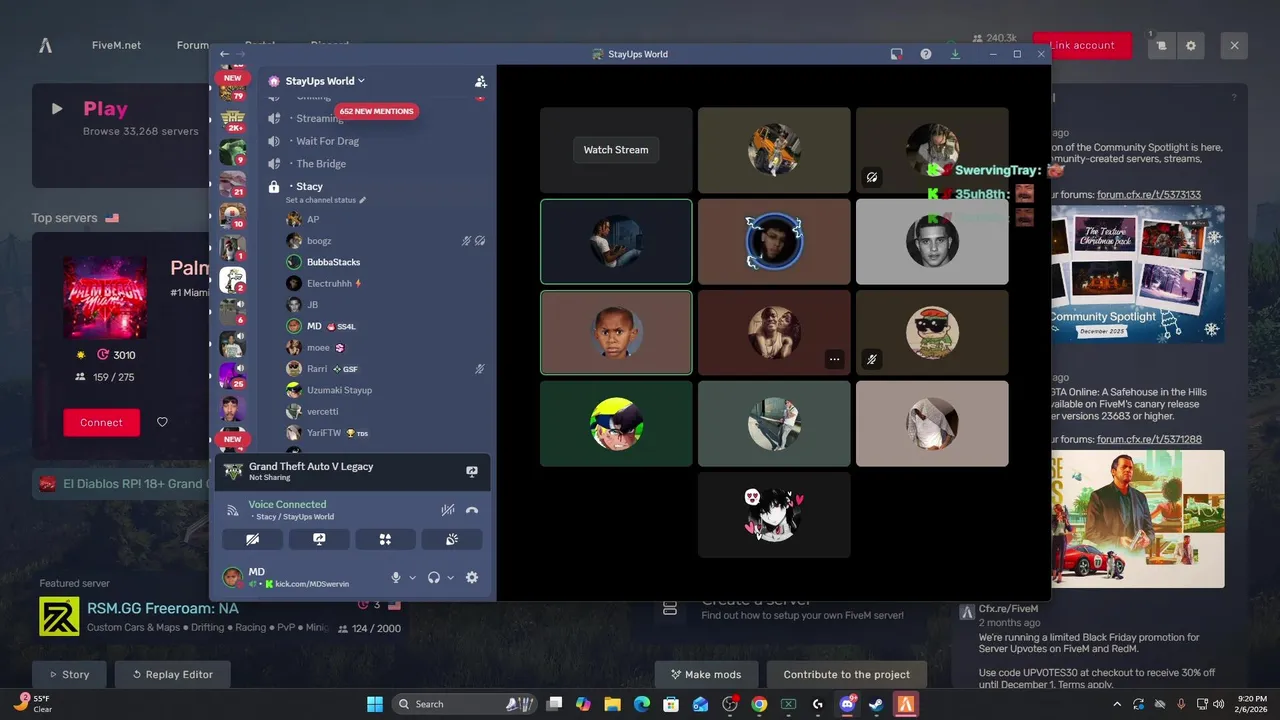
Task: Disconnect from the Stacy voice call
Action: (472, 510)
